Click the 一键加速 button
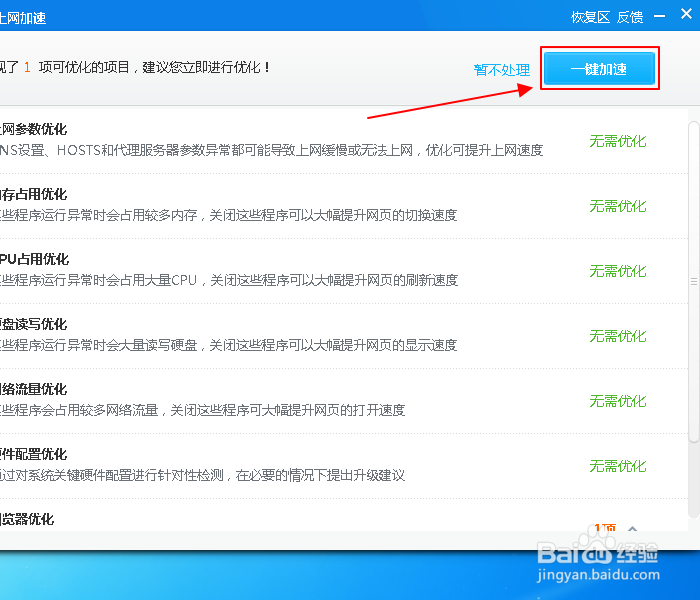The image size is (700, 600). click(x=599, y=68)
